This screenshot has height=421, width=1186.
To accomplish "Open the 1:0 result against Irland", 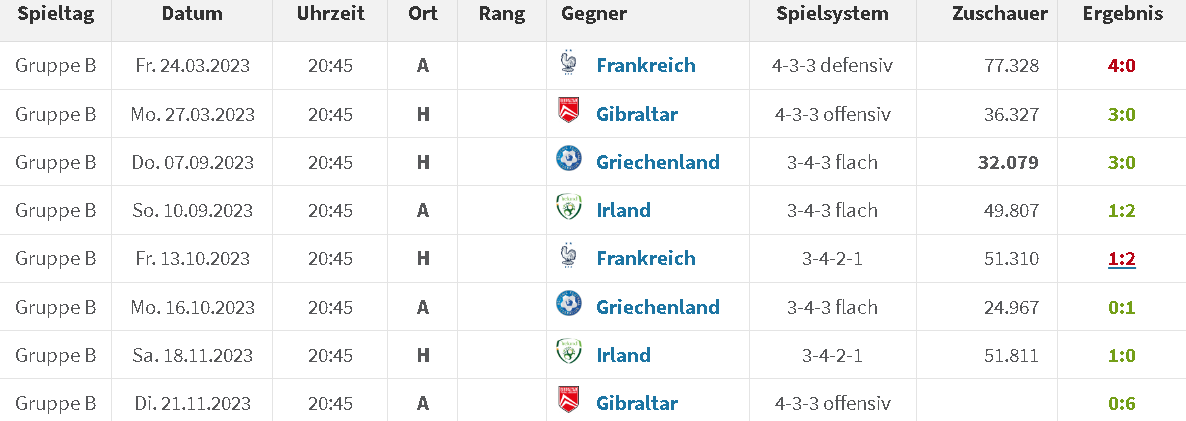I will tap(1122, 355).
